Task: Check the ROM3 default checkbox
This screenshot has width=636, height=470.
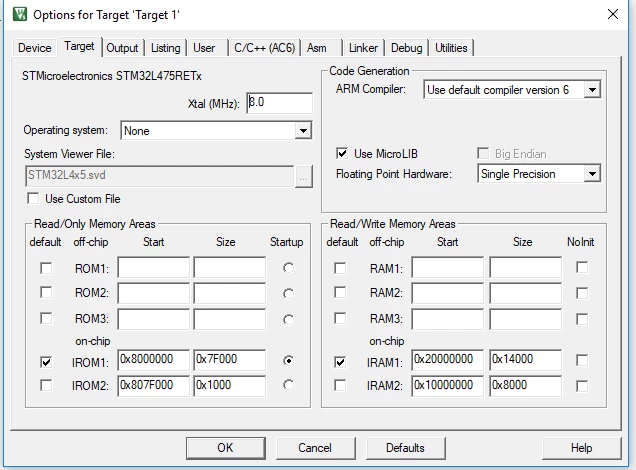Action: pyautogui.click(x=46, y=318)
